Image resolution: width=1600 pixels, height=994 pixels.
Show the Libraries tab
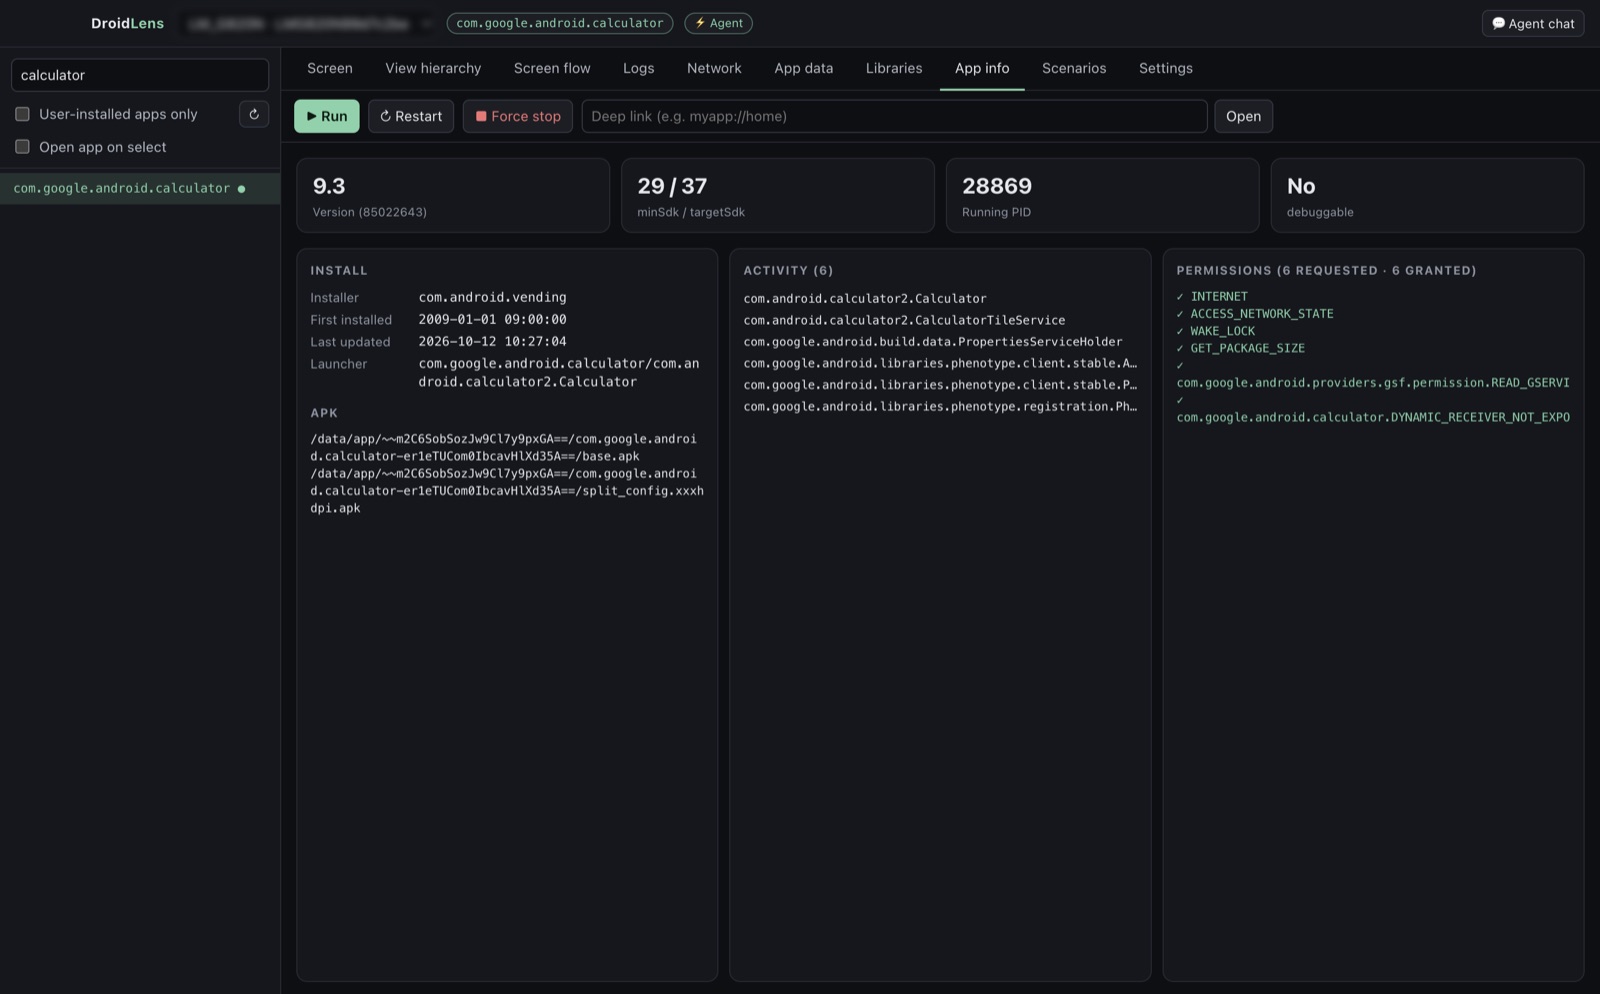pos(894,68)
